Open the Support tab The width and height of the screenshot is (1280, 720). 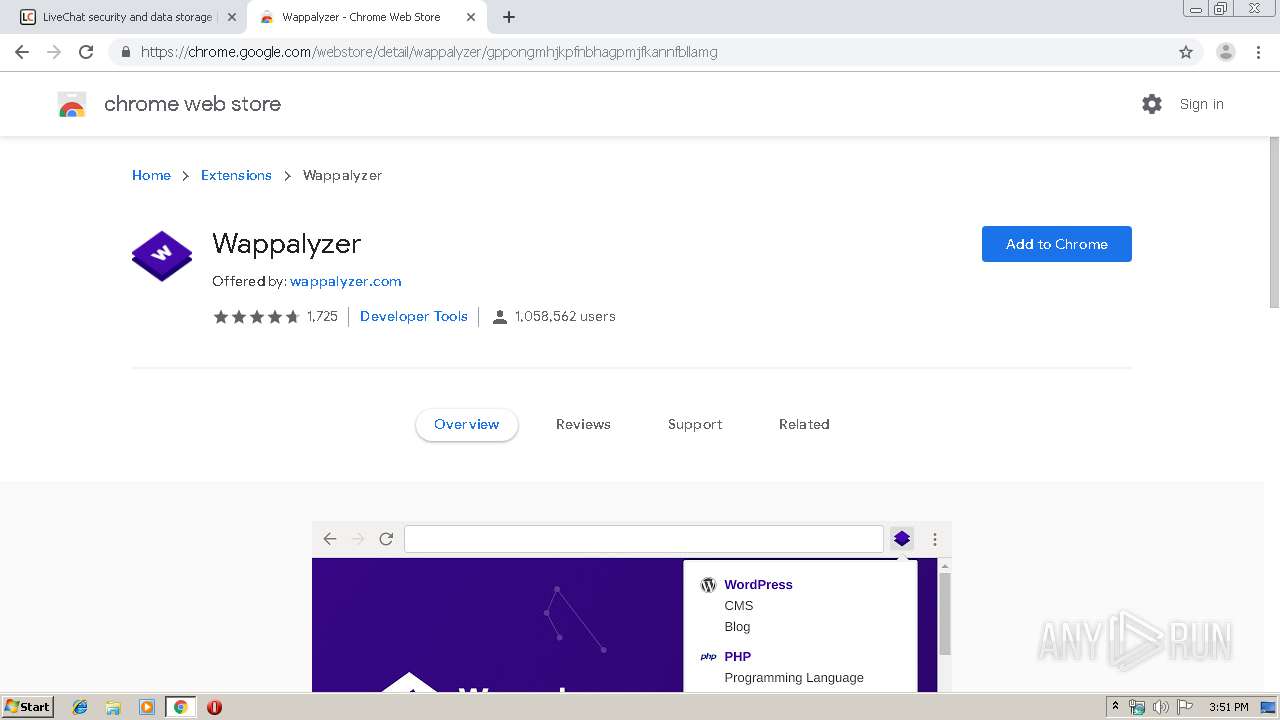click(695, 424)
